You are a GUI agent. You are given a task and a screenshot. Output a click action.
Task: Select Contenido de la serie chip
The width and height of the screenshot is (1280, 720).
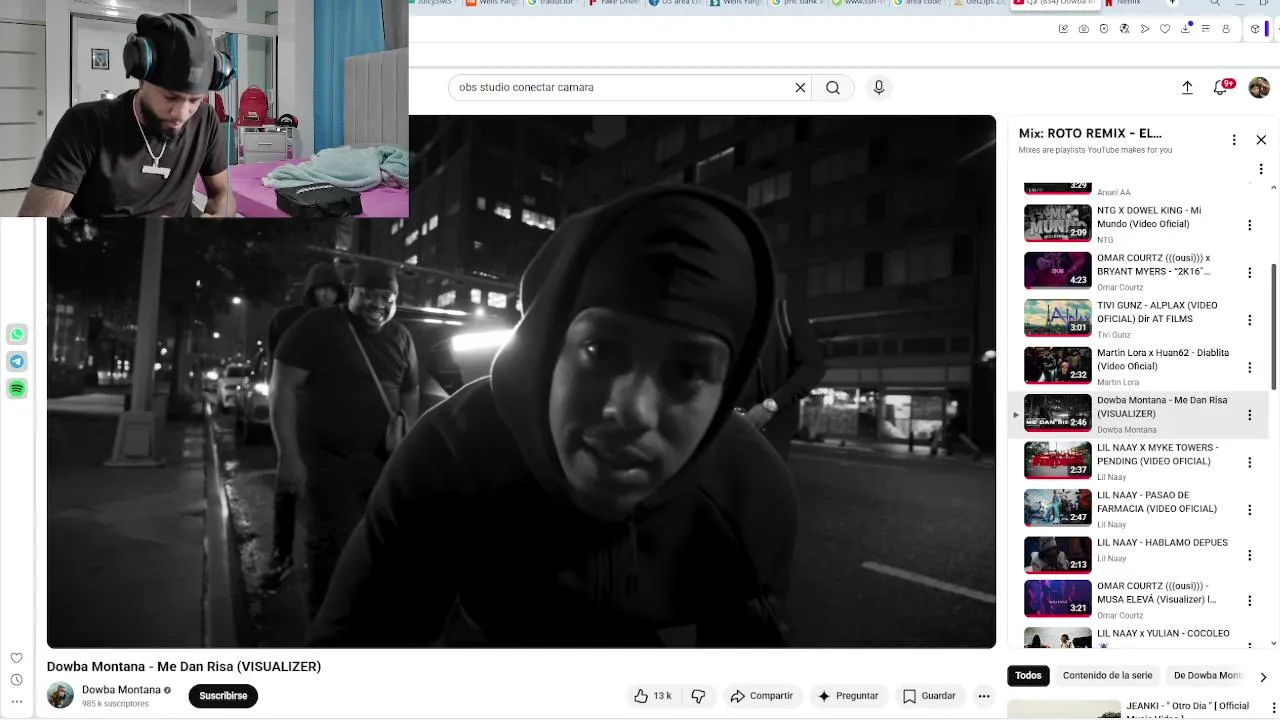tap(1107, 676)
